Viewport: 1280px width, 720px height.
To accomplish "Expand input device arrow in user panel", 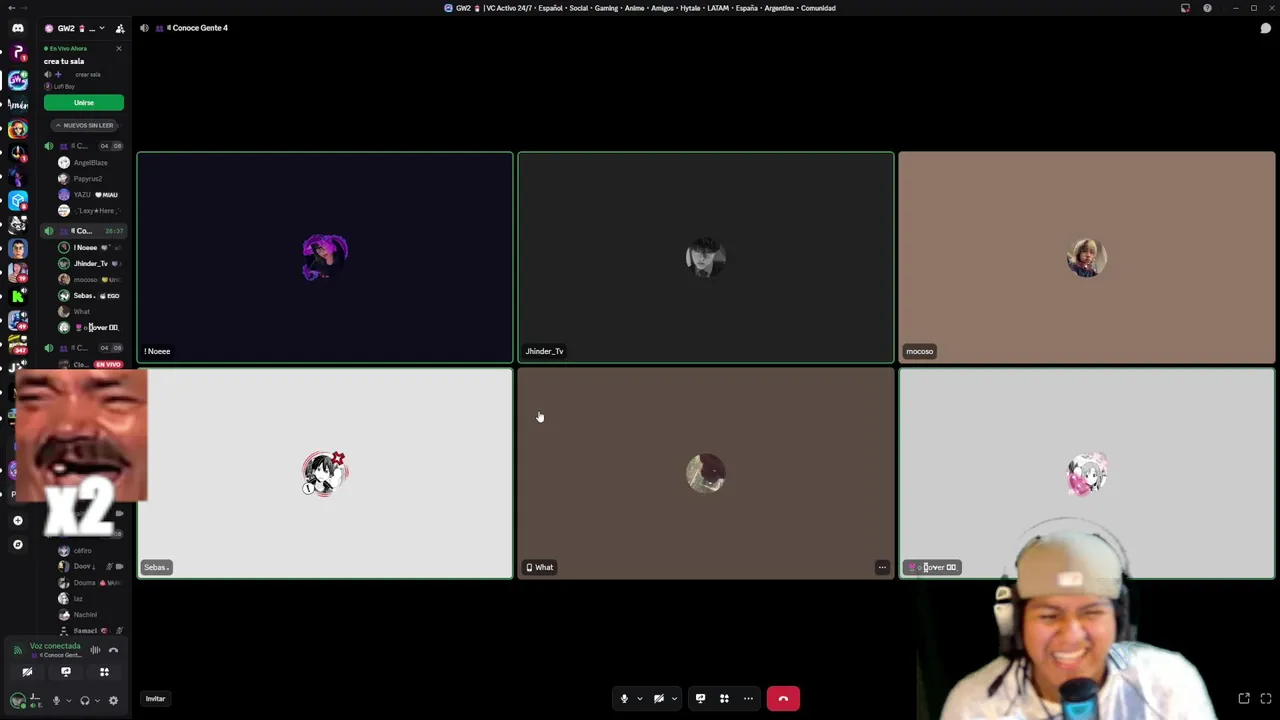I will pyautogui.click(x=69, y=700).
